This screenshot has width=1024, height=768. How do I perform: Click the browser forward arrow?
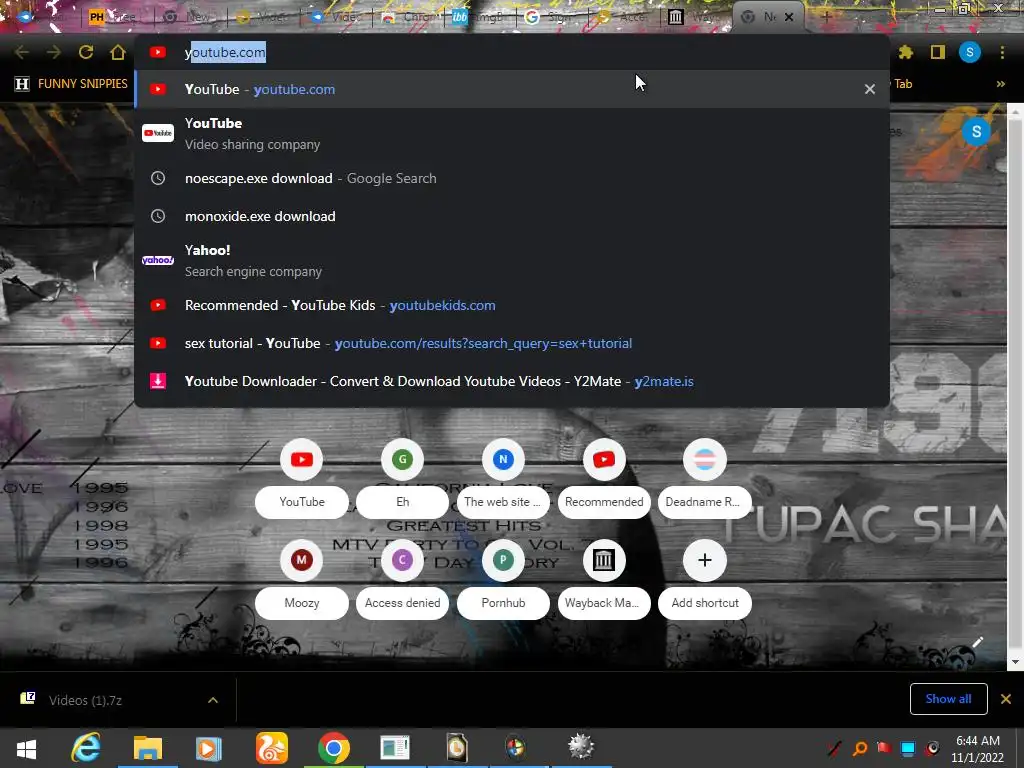54,52
